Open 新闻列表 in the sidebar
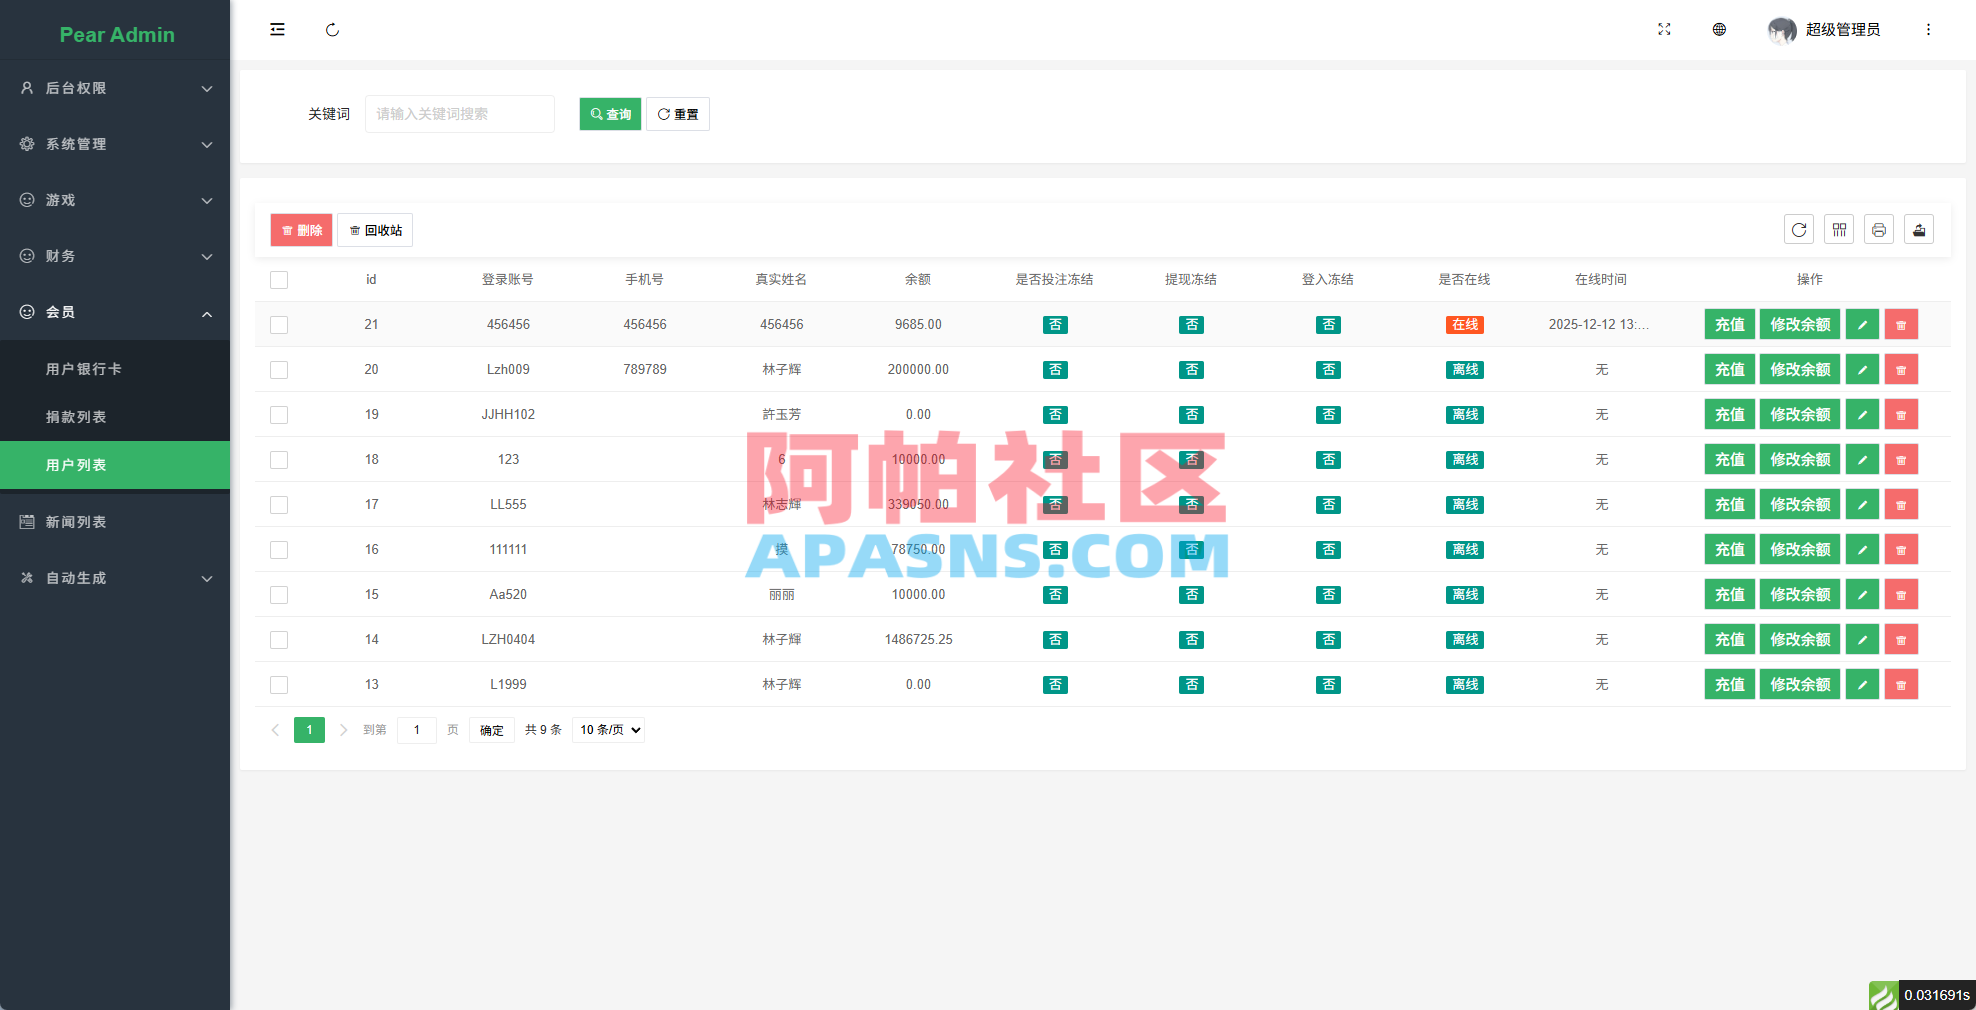This screenshot has width=1976, height=1010. [x=115, y=522]
